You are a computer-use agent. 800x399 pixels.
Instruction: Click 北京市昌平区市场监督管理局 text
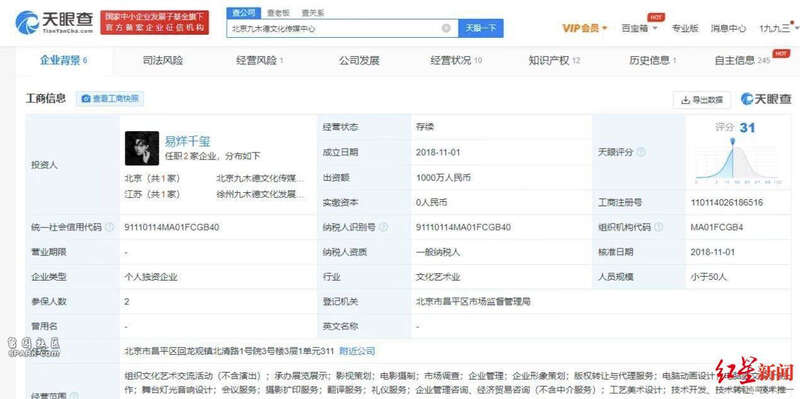click(x=473, y=302)
